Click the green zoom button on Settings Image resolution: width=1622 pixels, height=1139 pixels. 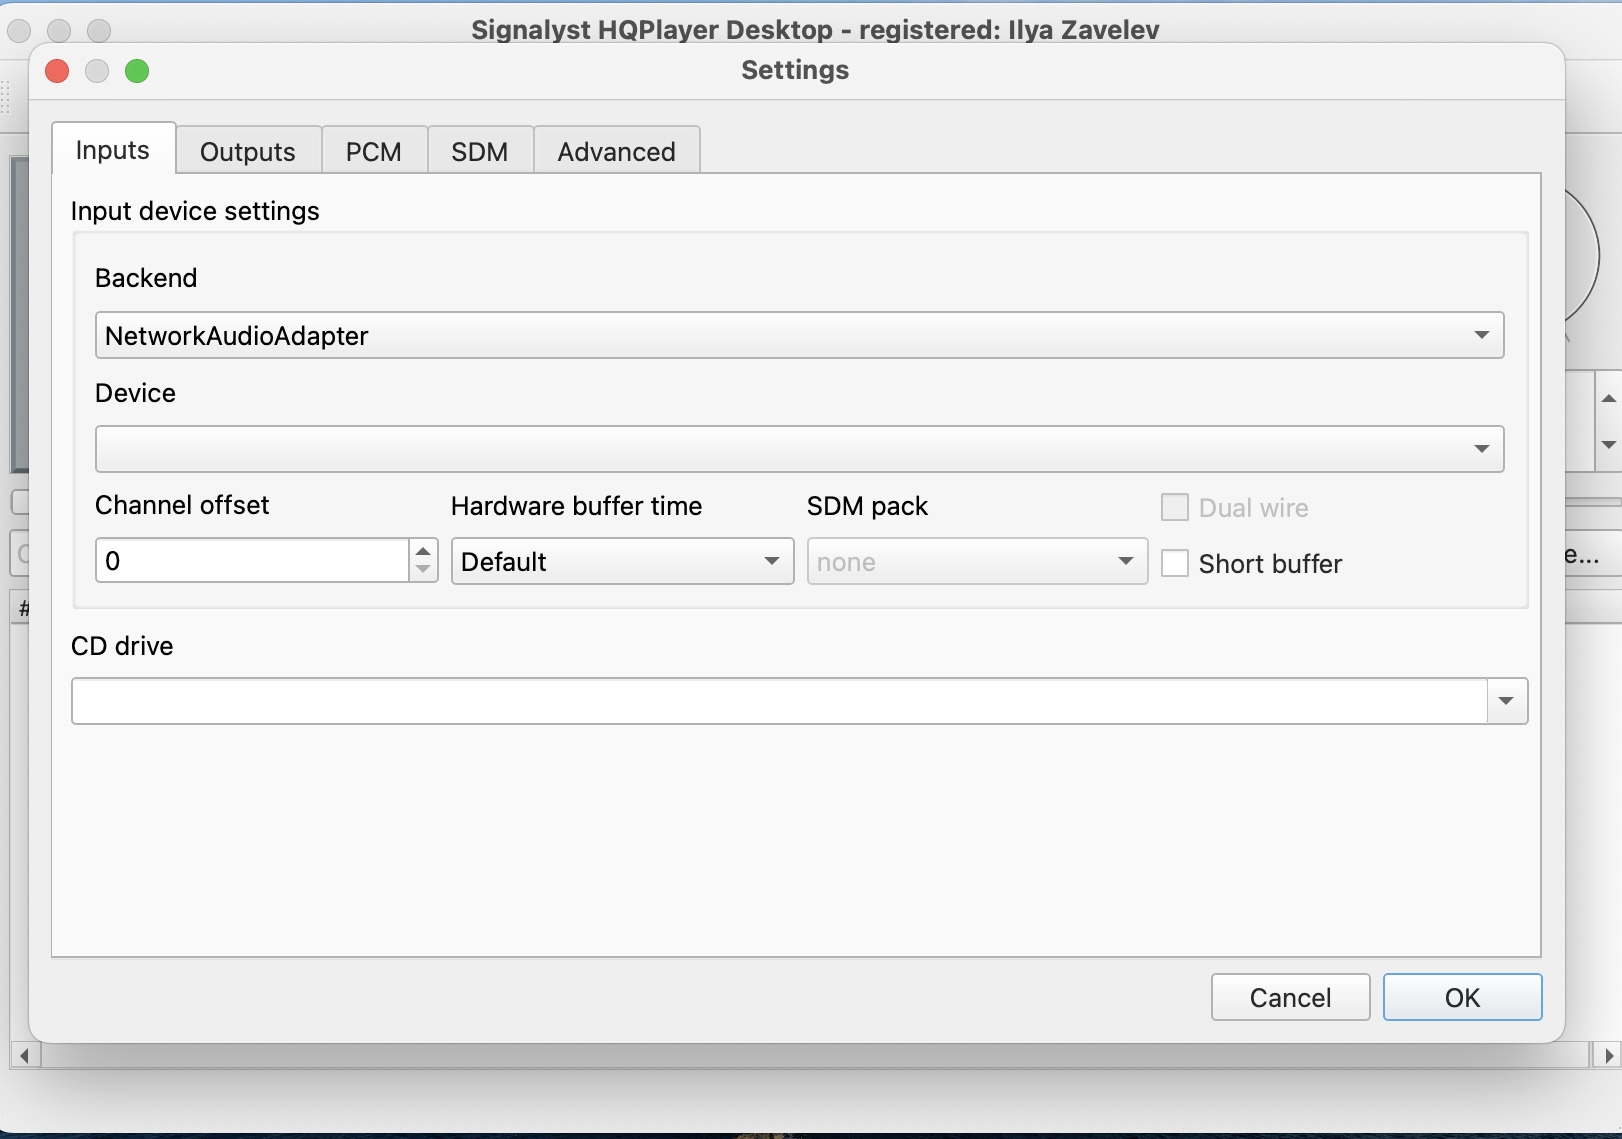click(x=137, y=71)
